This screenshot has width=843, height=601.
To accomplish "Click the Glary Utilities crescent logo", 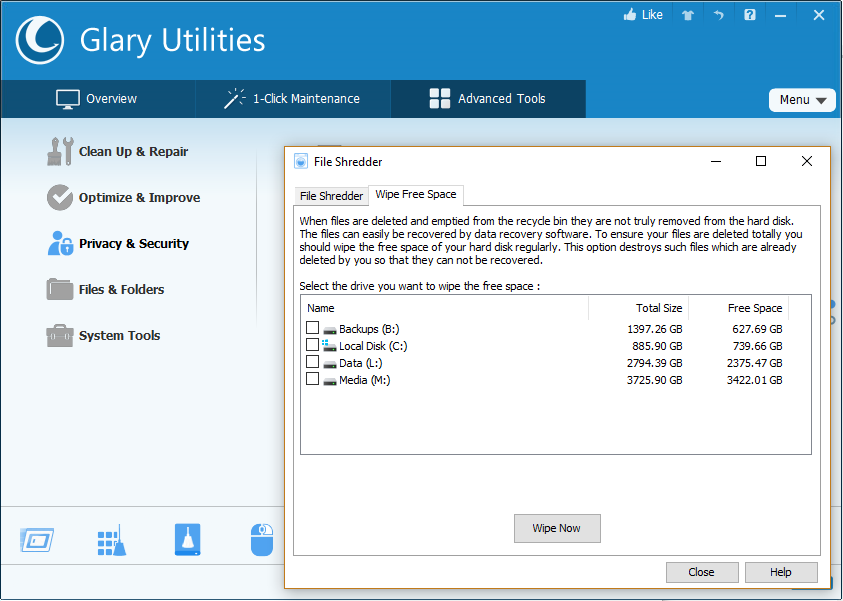I will click(x=40, y=40).
